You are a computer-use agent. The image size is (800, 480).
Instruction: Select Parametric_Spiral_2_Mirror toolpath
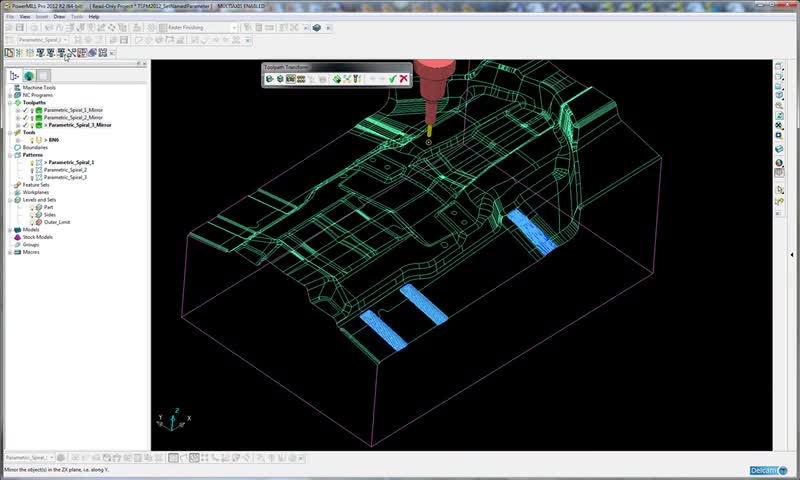73,117
